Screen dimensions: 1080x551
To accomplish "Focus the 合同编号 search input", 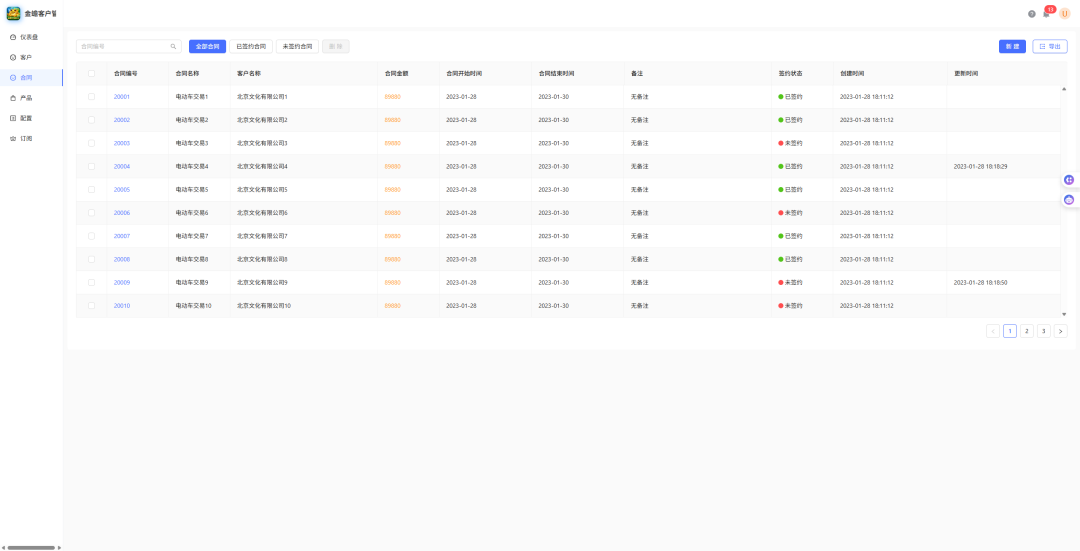I will pyautogui.click(x=124, y=47).
